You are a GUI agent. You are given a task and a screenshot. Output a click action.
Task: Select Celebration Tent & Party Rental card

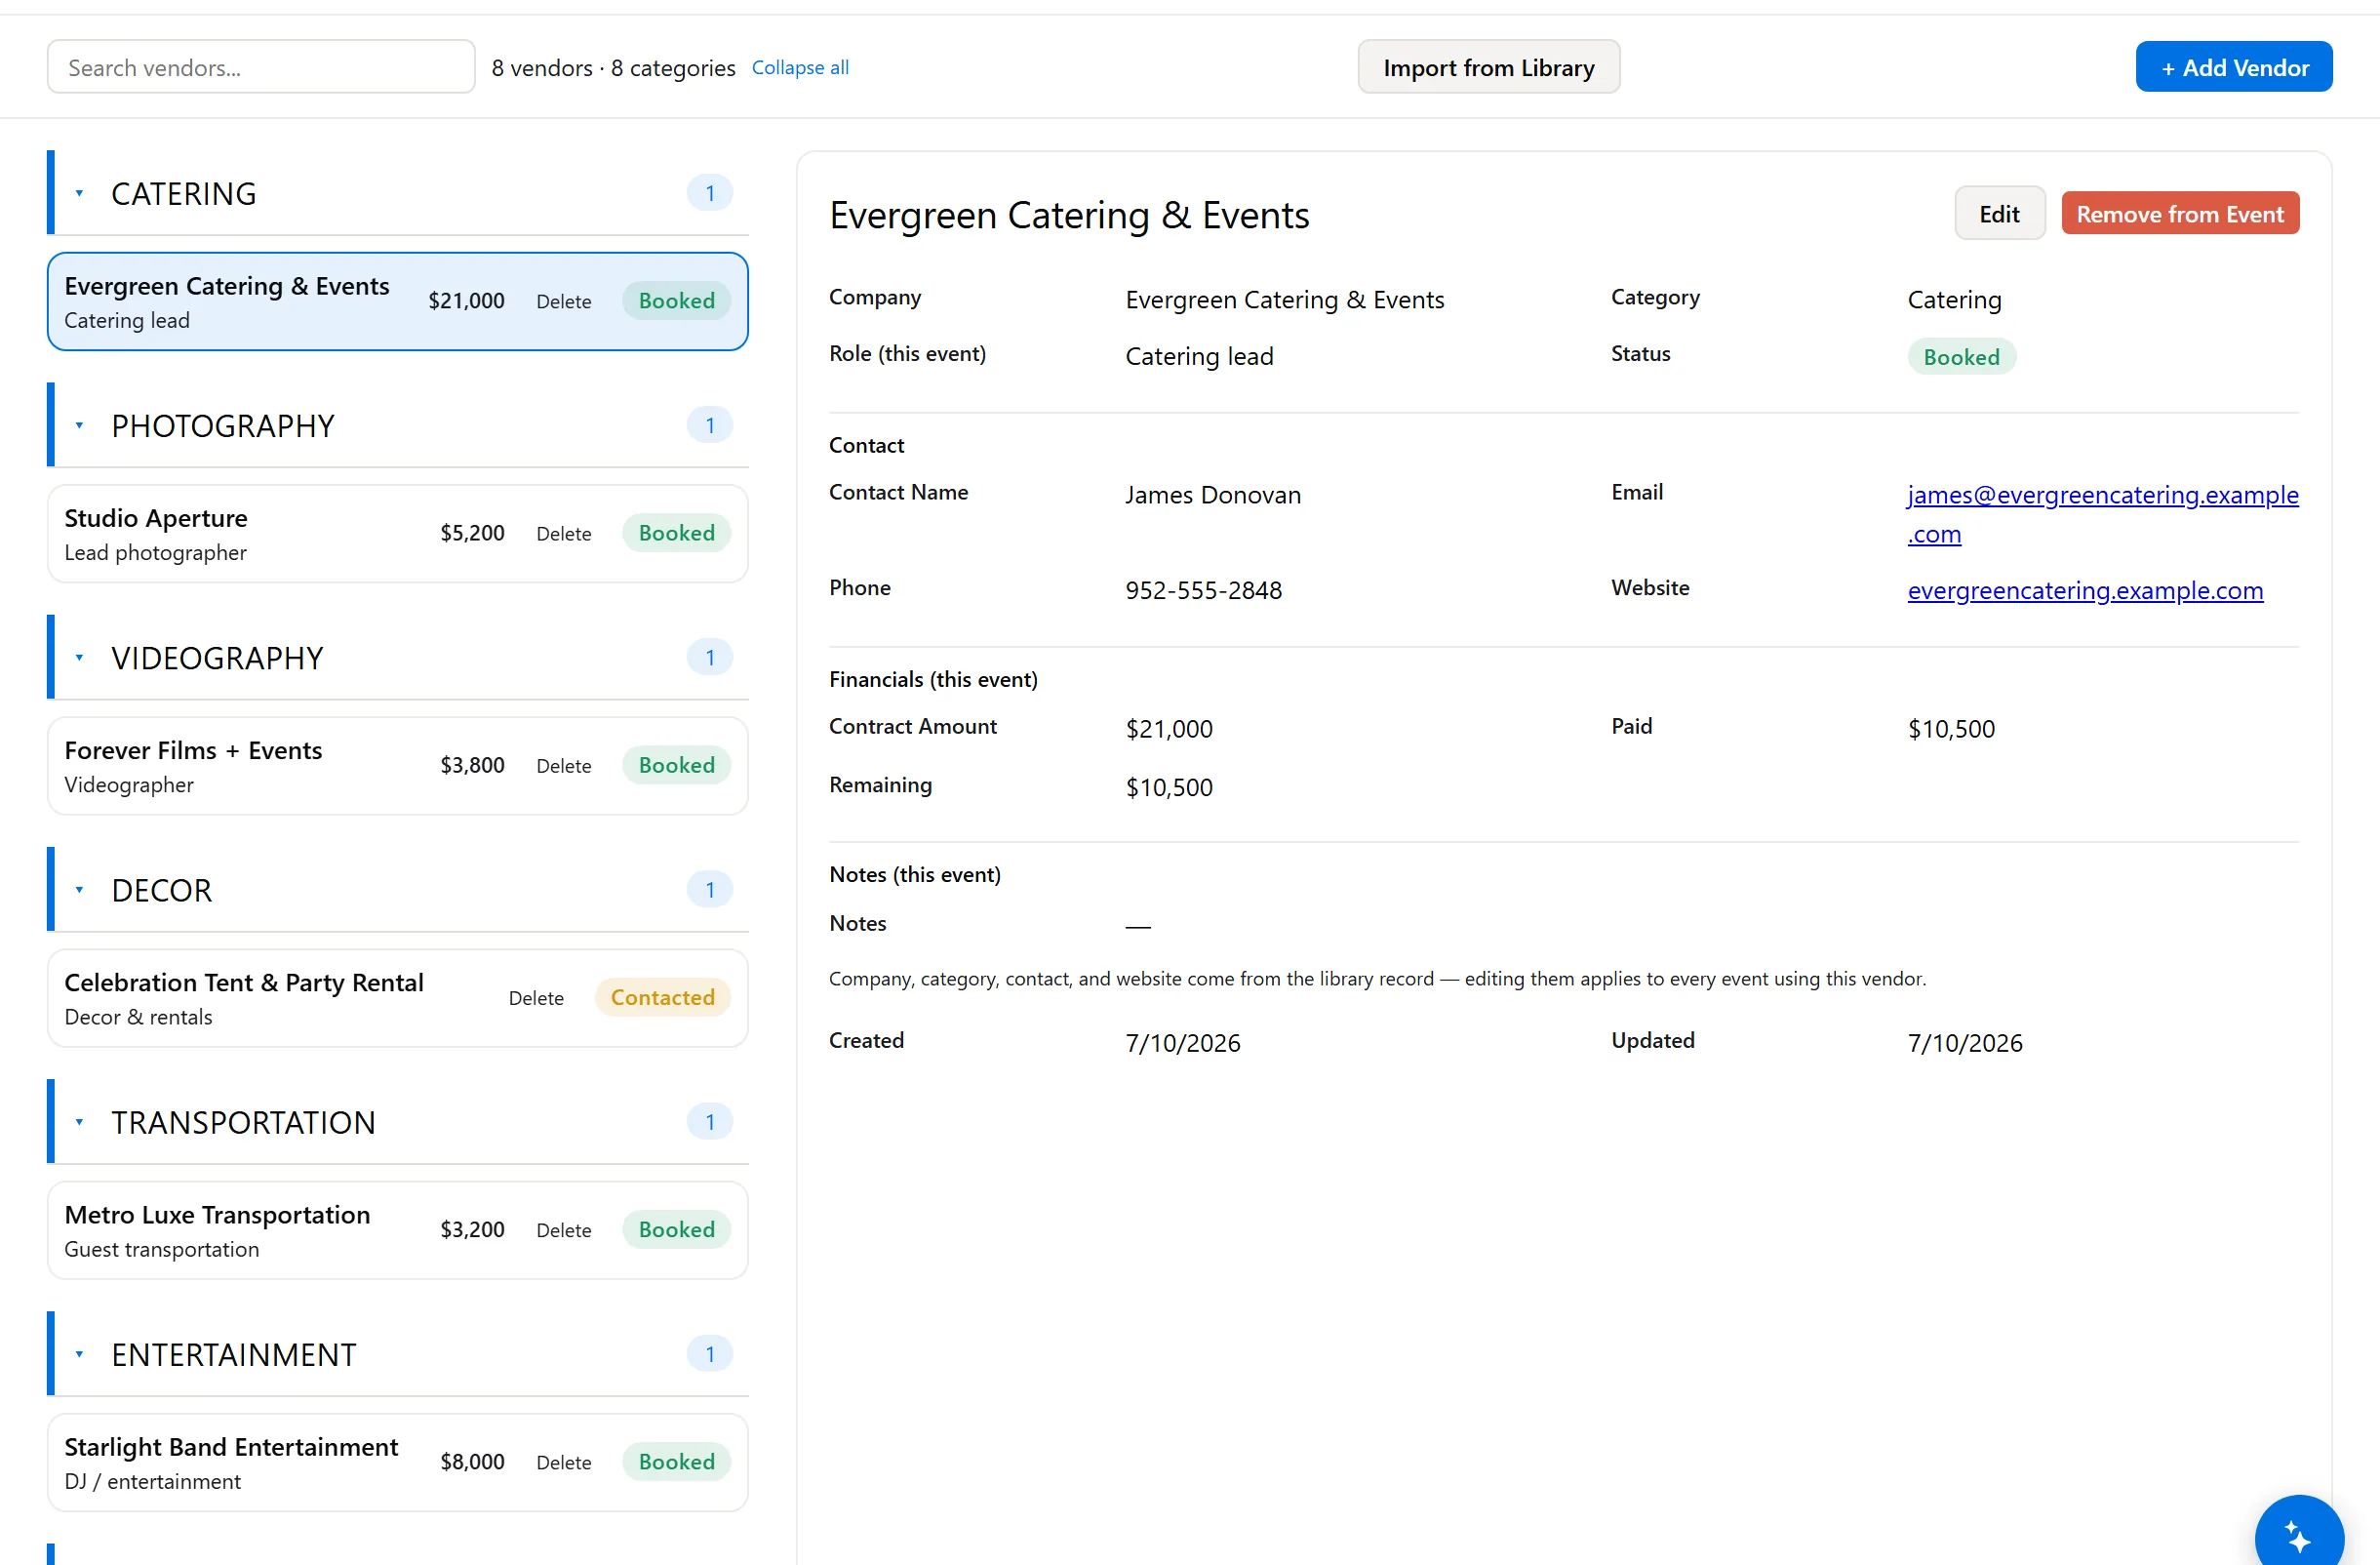pos(397,997)
